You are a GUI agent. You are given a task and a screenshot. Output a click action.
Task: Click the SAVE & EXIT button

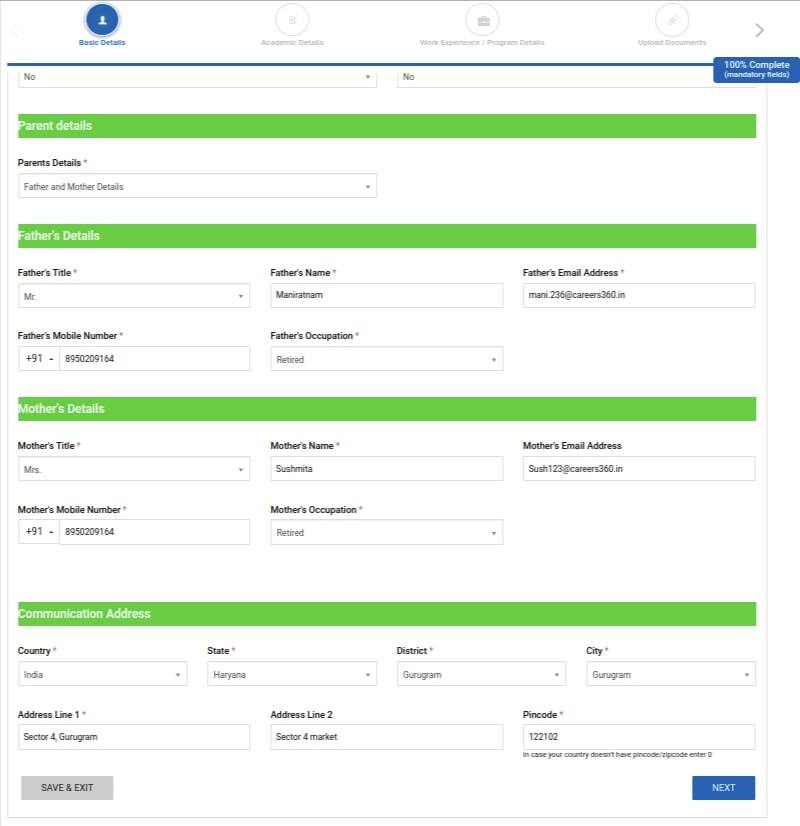(66, 787)
